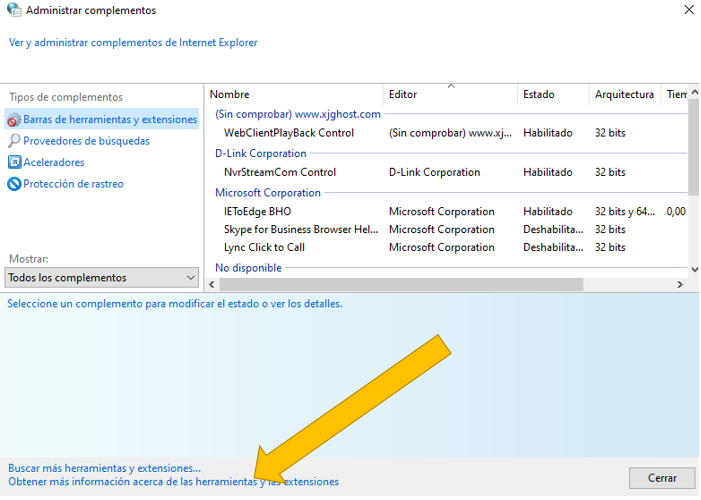Click the horizontal scrollbar right arrow
Image resolution: width=701 pixels, height=500 pixels.
pos(680,284)
